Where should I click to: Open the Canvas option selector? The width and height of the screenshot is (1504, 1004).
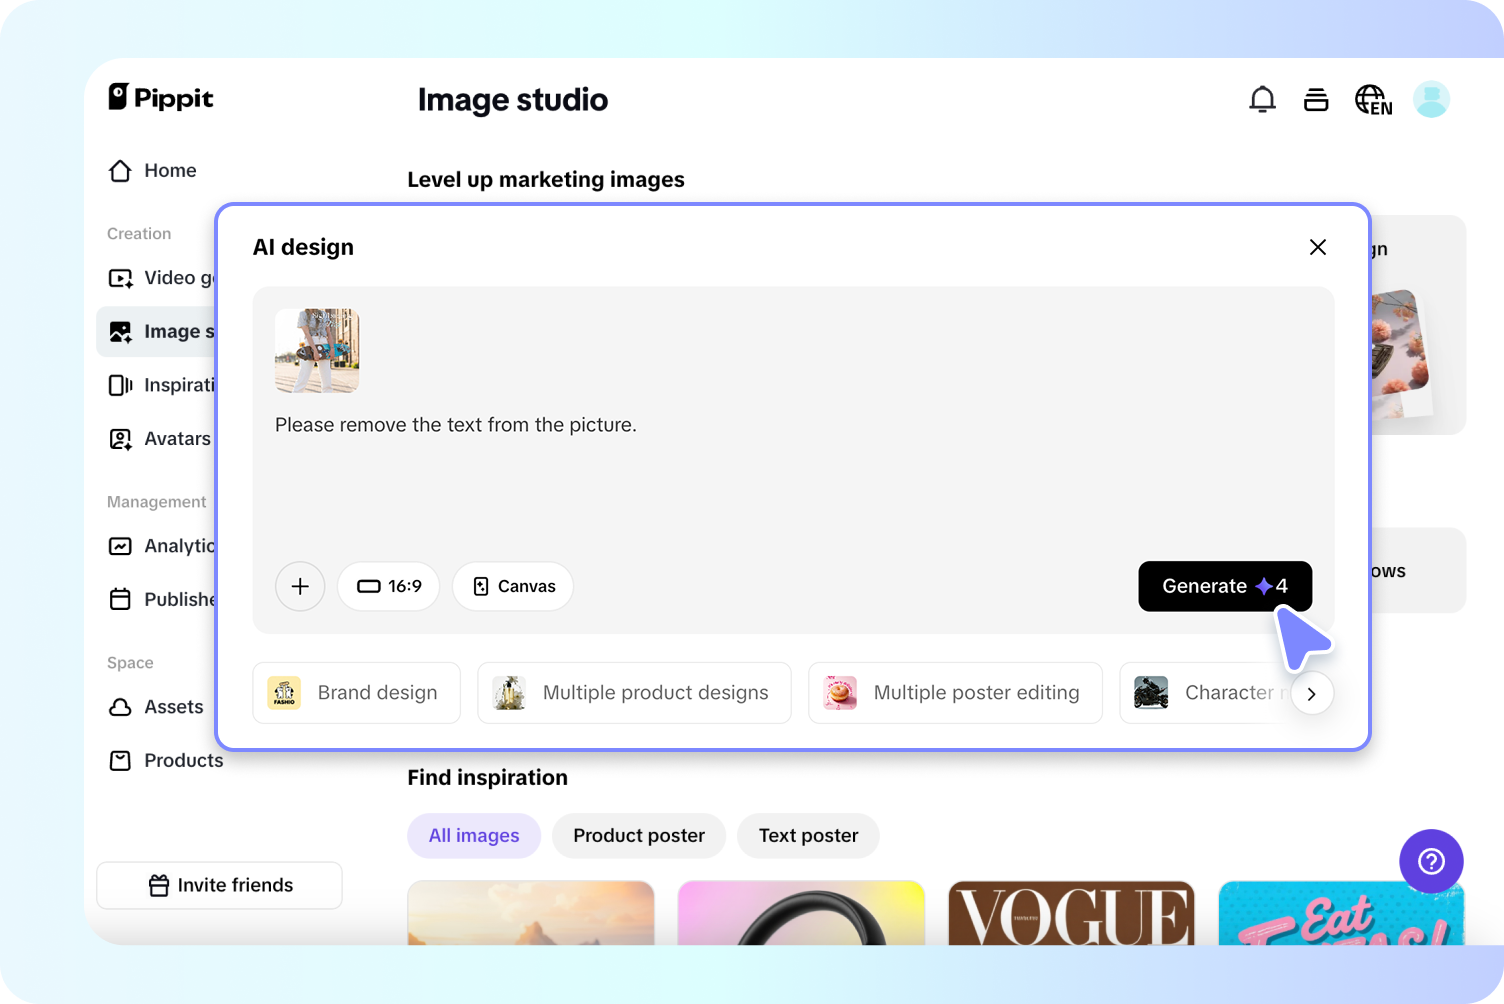[513, 586]
